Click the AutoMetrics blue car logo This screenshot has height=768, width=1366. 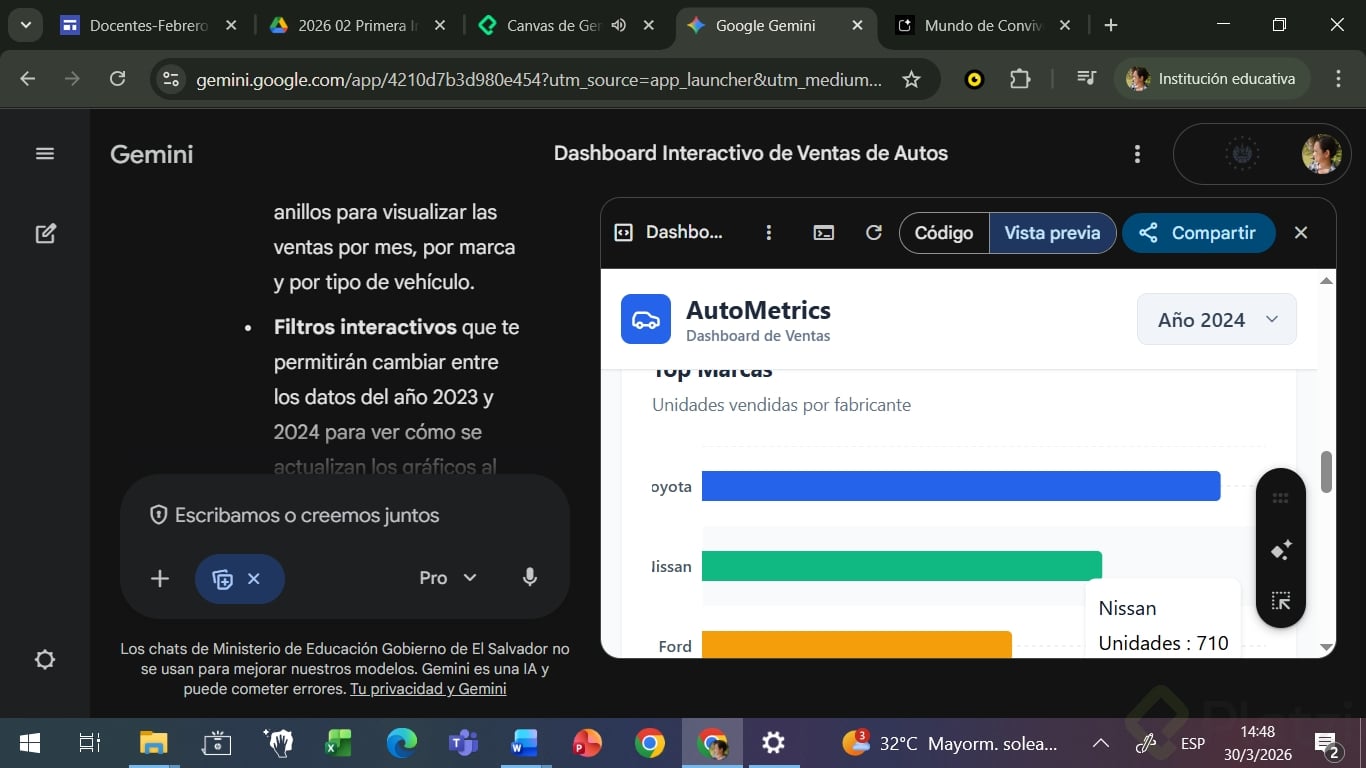(x=646, y=319)
